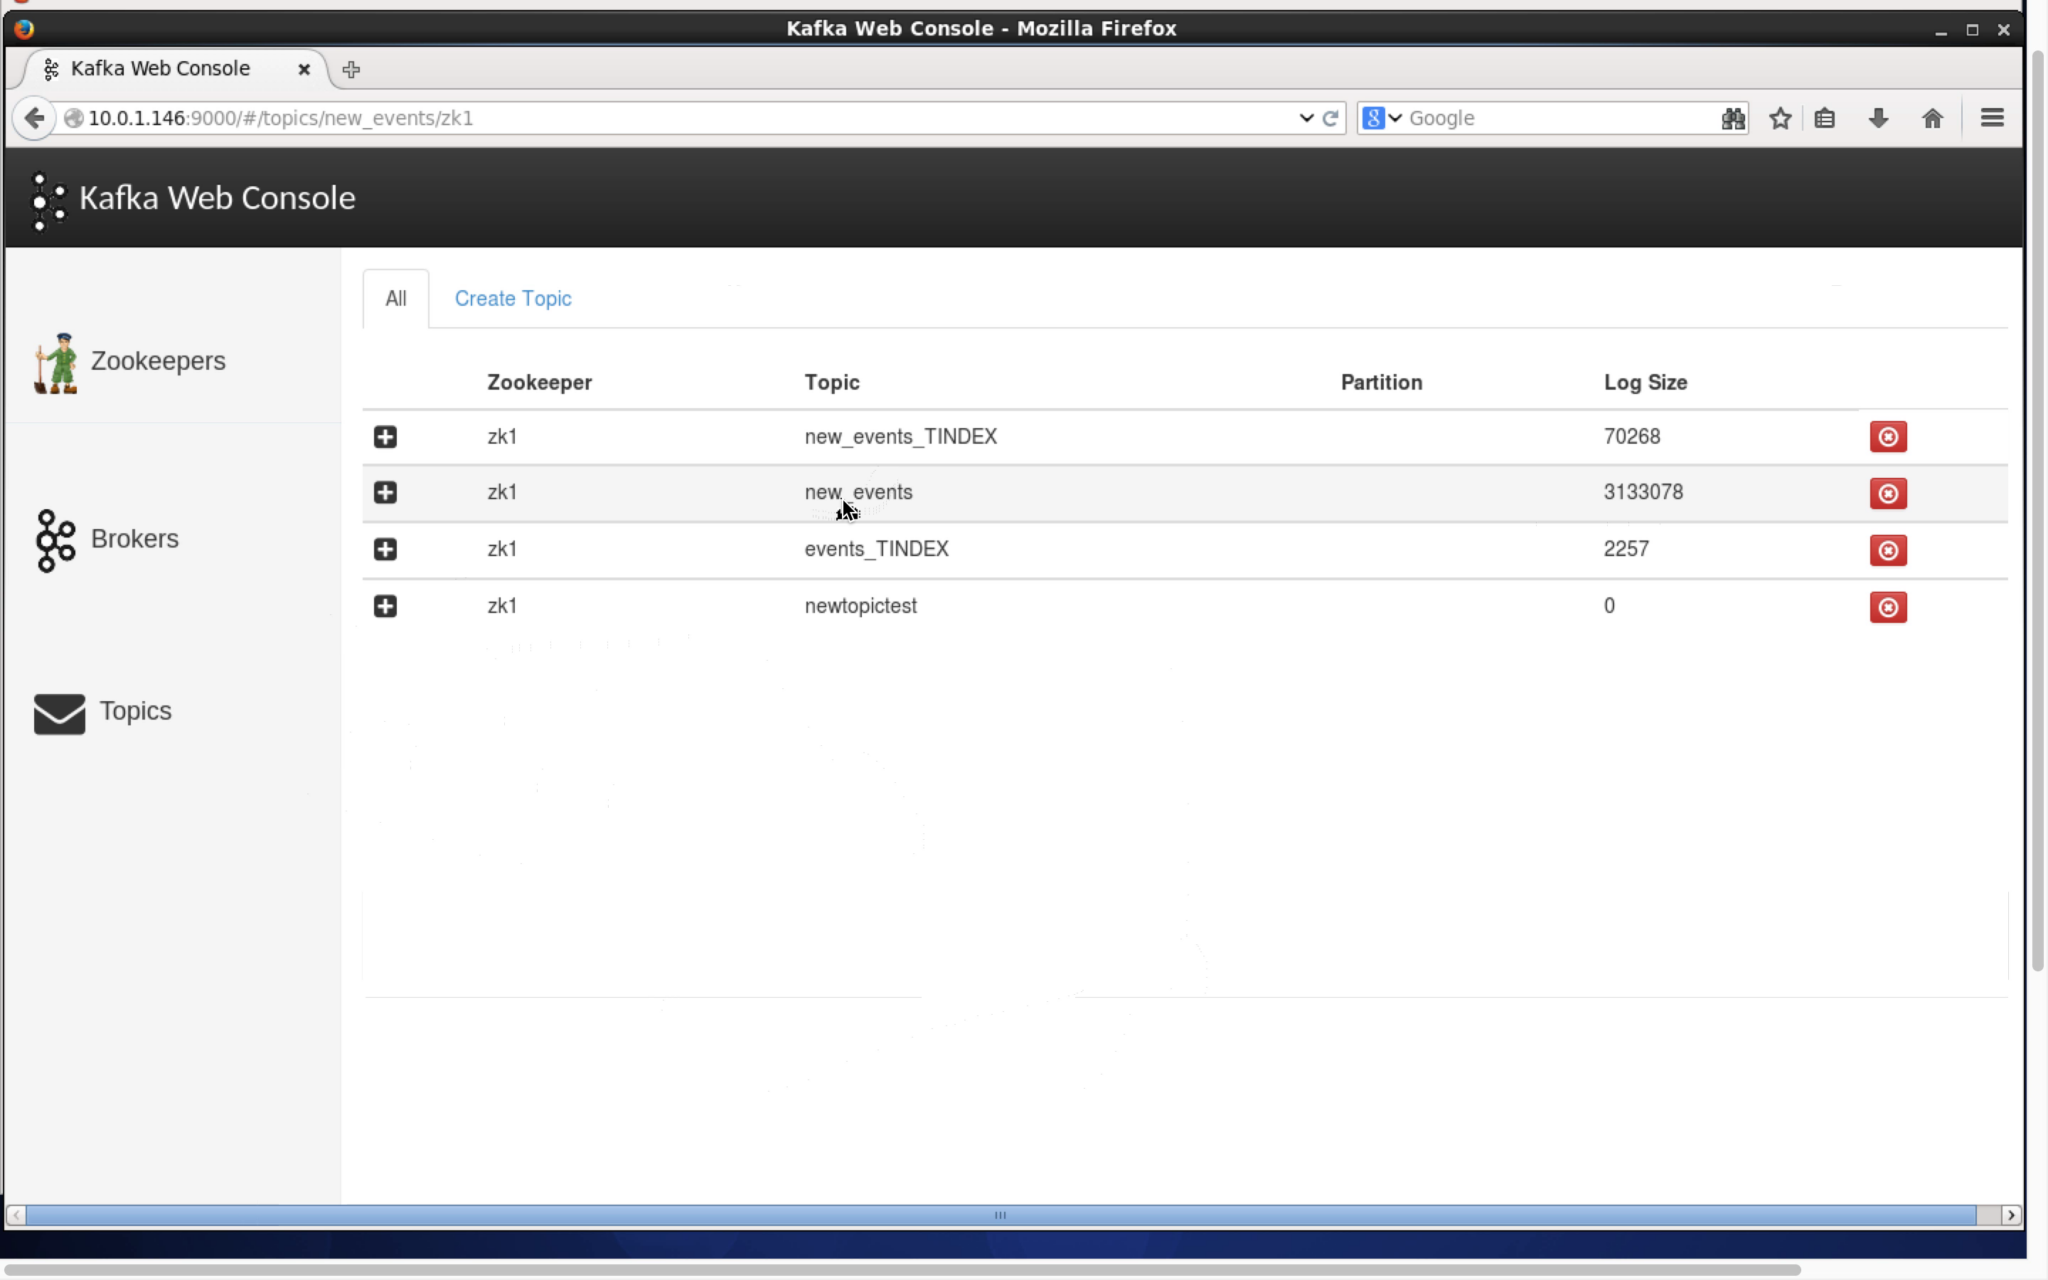Click delete icon for new_events_TINDEX topic

pos(1887,435)
